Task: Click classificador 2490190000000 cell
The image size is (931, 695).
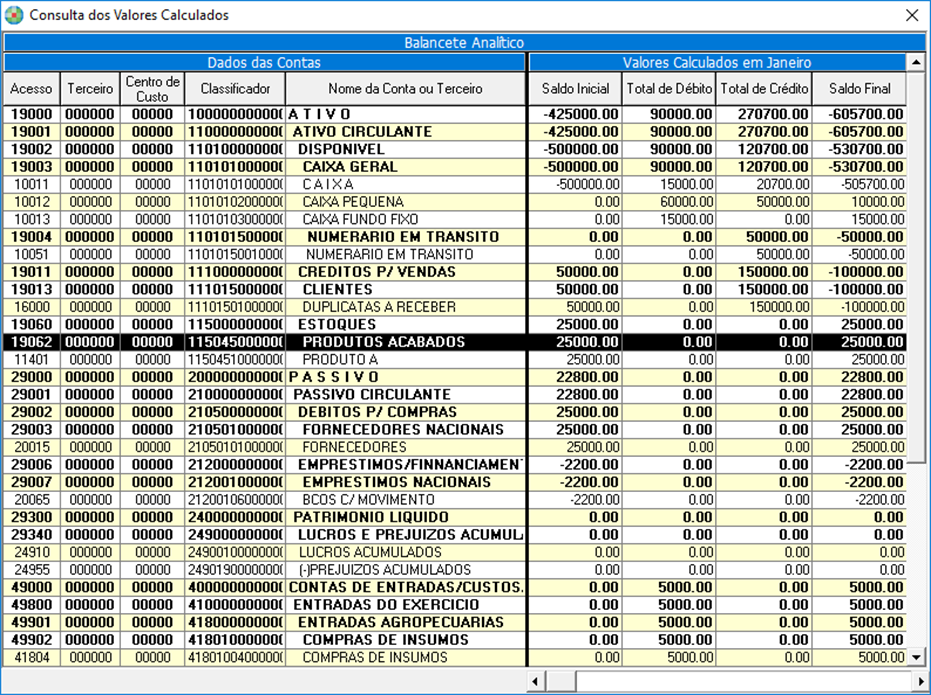Action: pos(235,570)
